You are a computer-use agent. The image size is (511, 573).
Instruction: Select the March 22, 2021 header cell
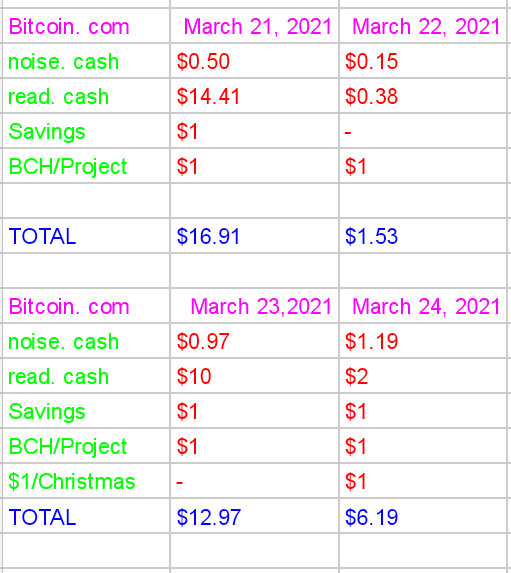click(x=423, y=26)
